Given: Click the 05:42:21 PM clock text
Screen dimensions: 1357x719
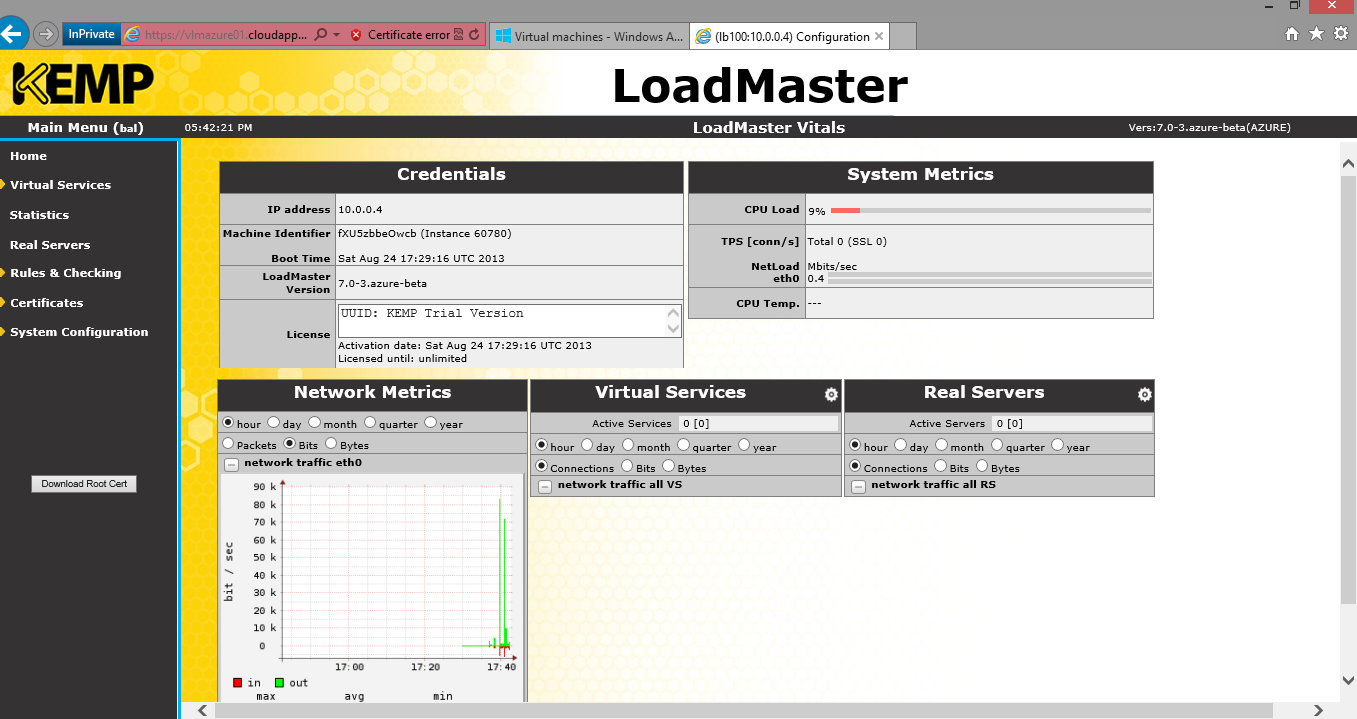Looking at the screenshot, I should point(218,128).
